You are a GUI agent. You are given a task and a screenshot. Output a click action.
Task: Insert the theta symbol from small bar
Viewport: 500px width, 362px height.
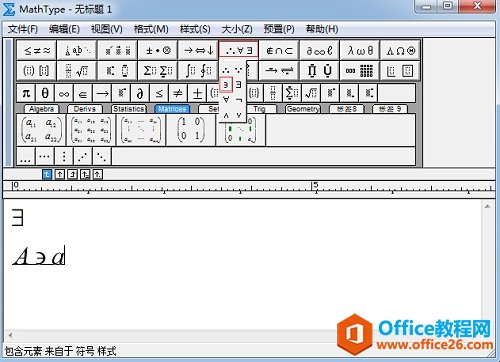click(45, 93)
